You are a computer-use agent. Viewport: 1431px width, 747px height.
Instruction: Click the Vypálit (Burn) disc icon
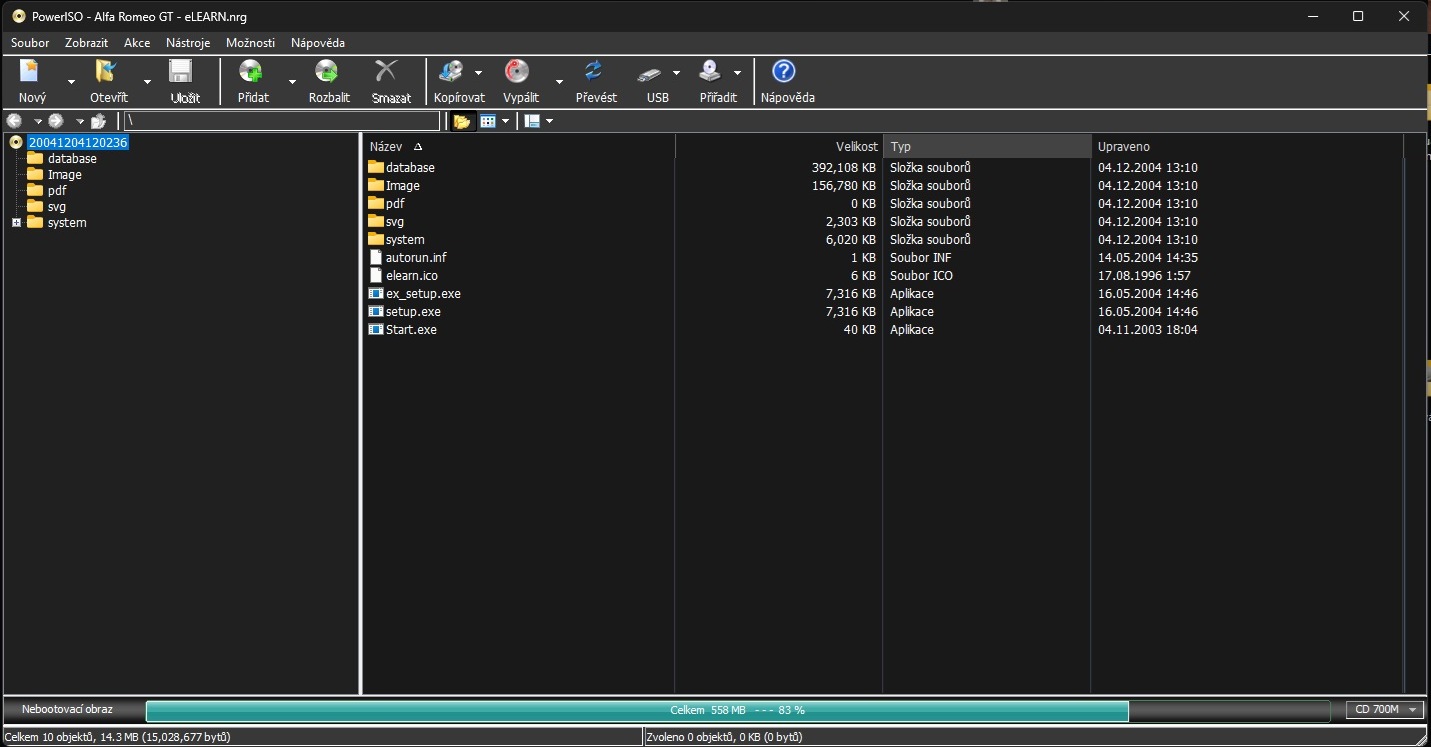click(x=517, y=72)
